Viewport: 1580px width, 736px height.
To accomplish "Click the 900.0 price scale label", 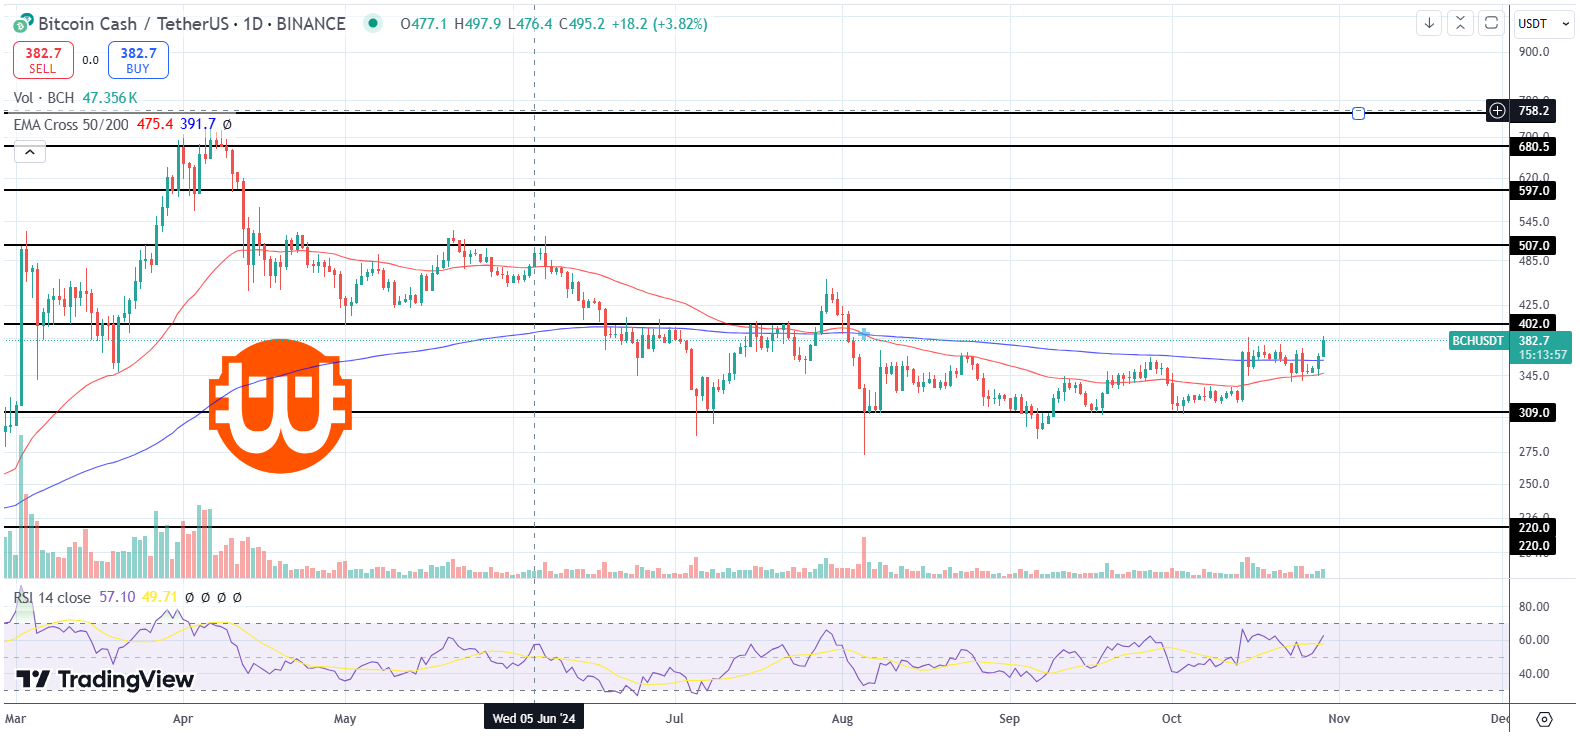I will point(1534,52).
